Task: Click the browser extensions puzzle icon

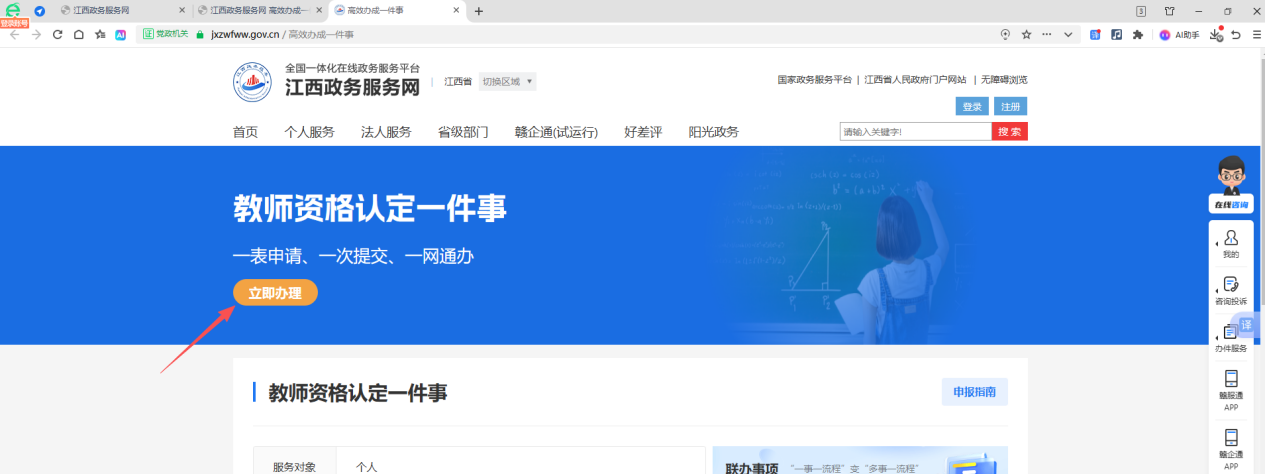Action: point(1137,34)
